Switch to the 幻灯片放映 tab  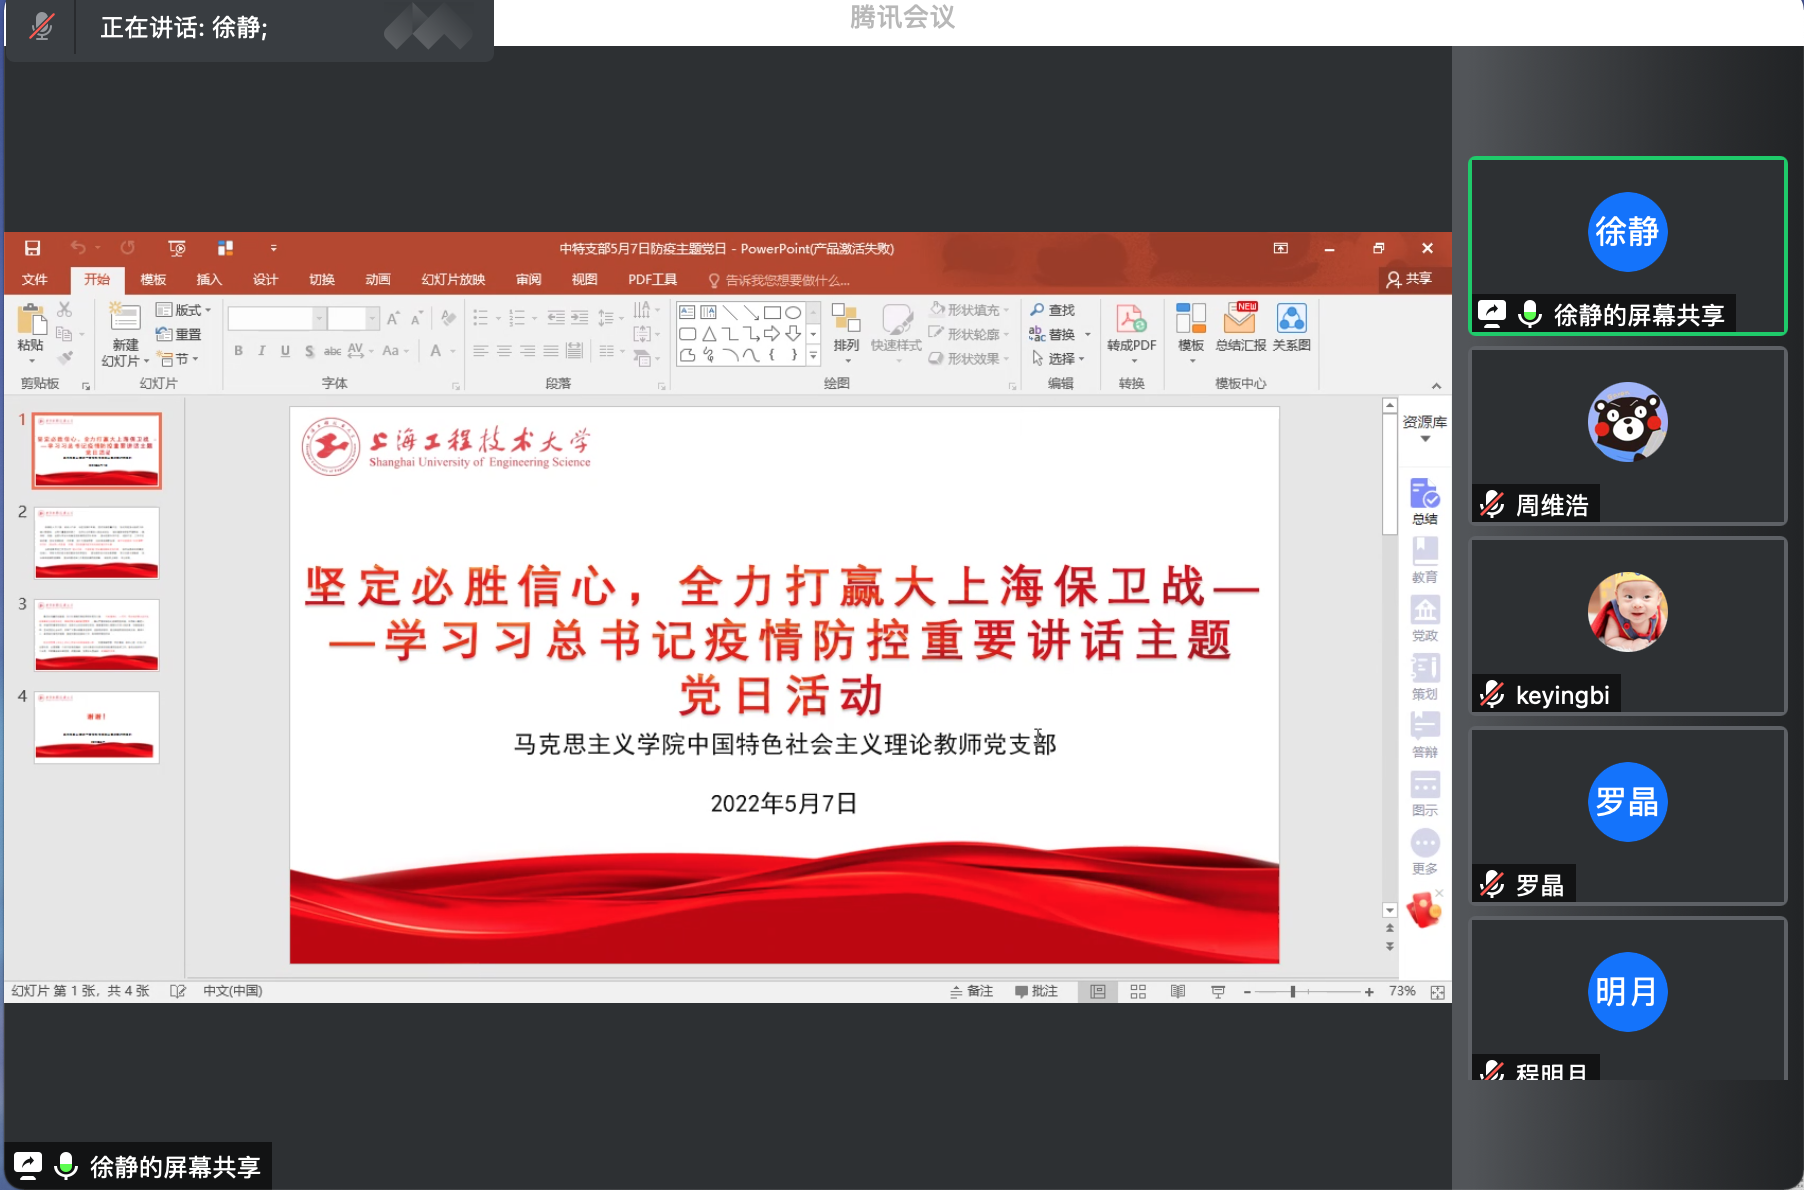453,280
